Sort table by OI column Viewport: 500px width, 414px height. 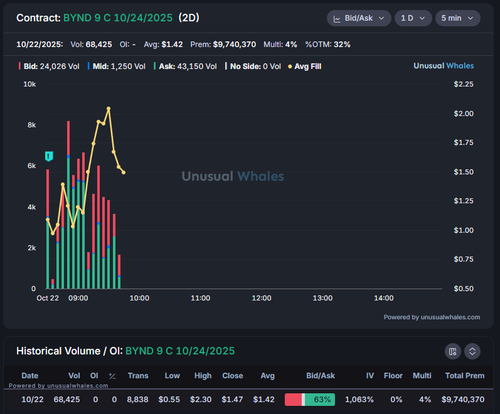click(x=94, y=376)
